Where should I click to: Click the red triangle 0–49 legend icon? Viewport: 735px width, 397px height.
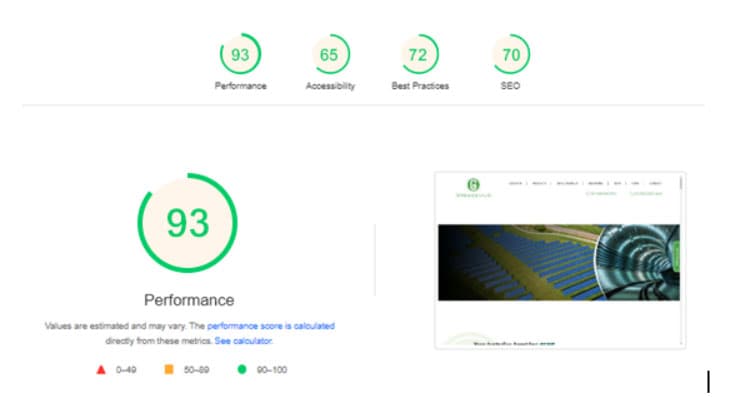pos(101,370)
